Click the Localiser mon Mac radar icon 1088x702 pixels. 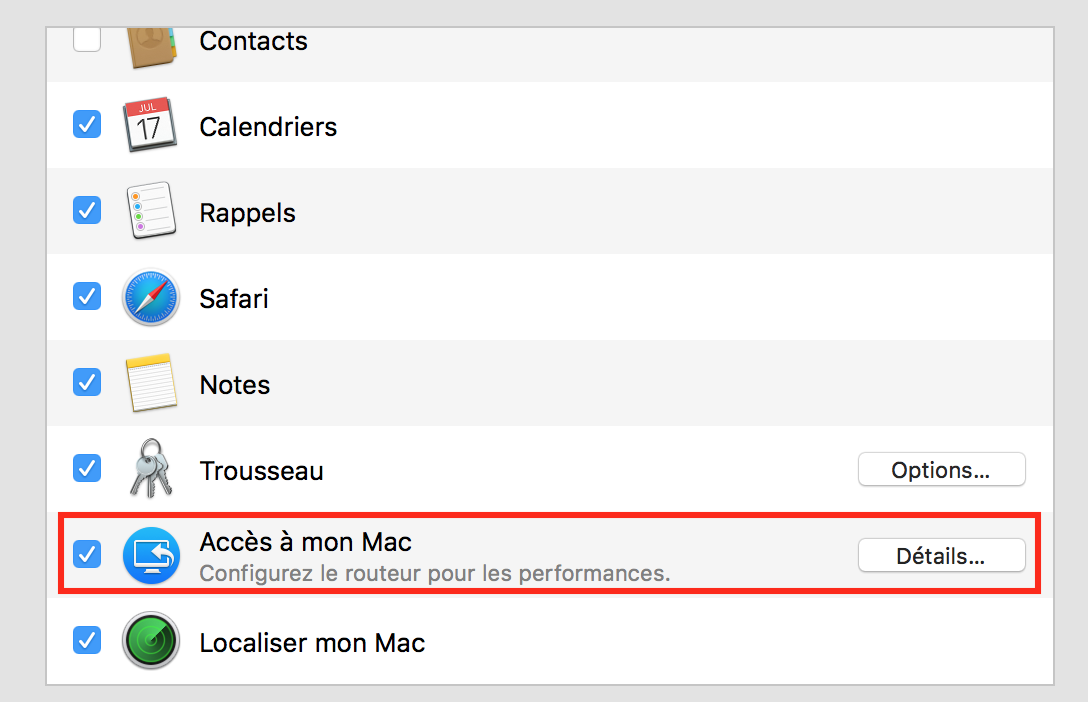(150, 641)
